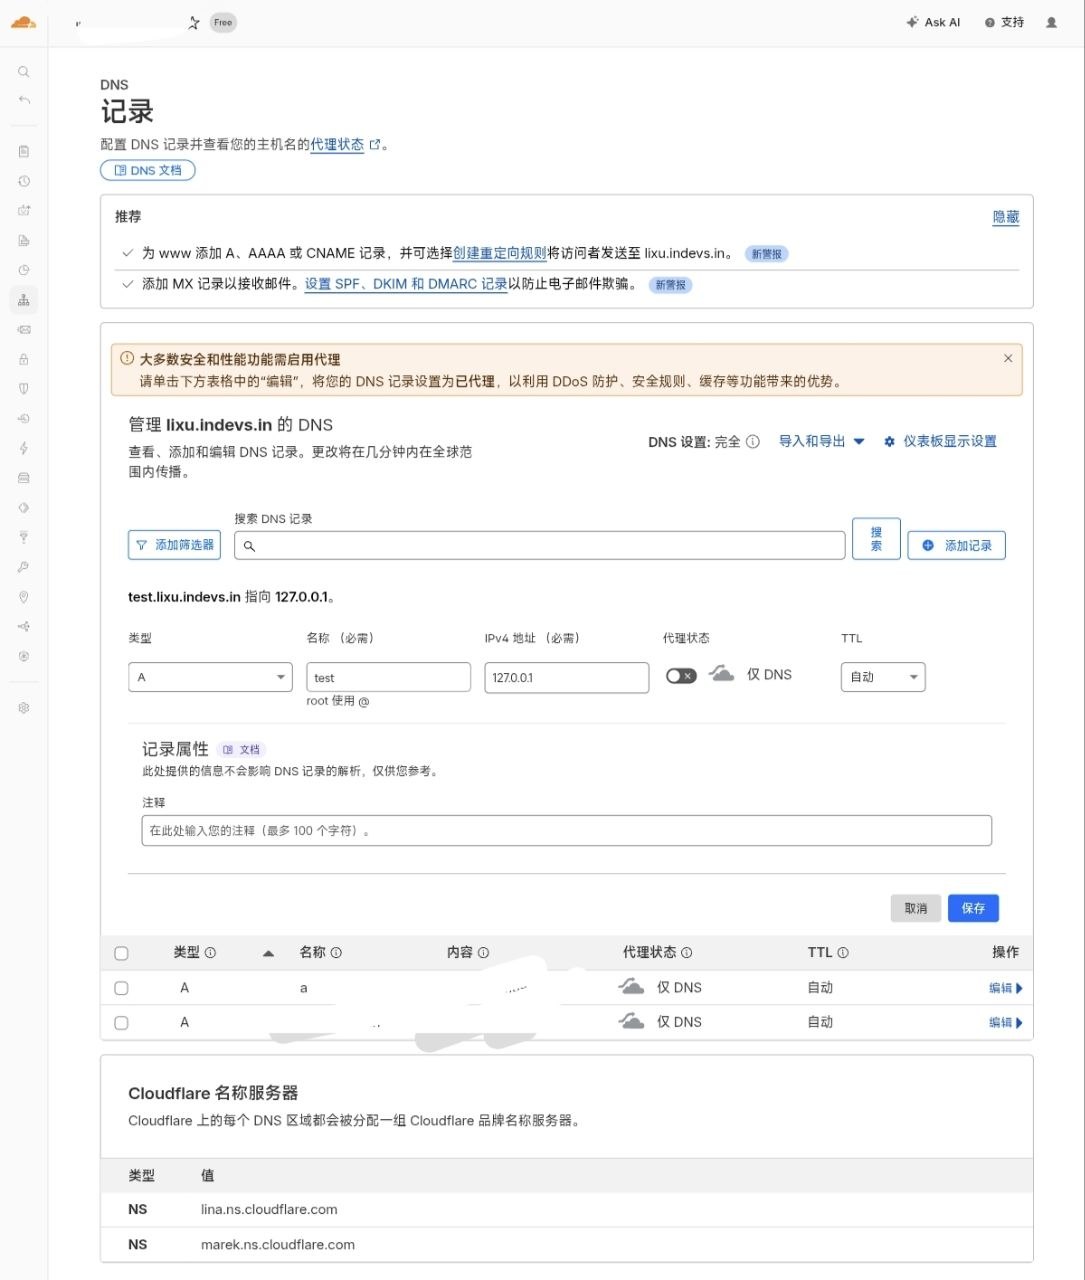Open the pie chart analytics sidebar icon
The width and height of the screenshot is (1085, 1280).
pyautogui.click(x=24, y=270)
